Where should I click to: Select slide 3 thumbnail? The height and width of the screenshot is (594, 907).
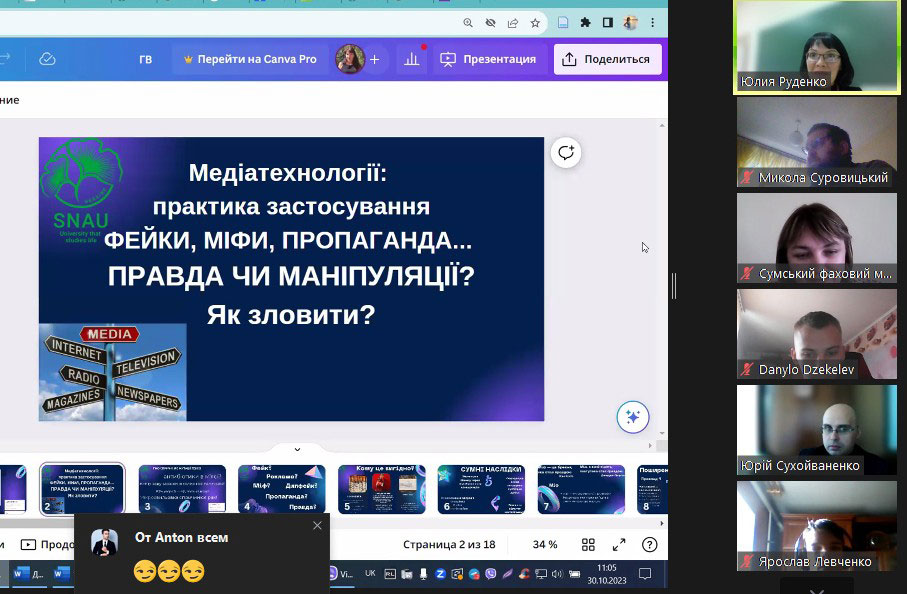pyautogui.click(x=182, y=489)
